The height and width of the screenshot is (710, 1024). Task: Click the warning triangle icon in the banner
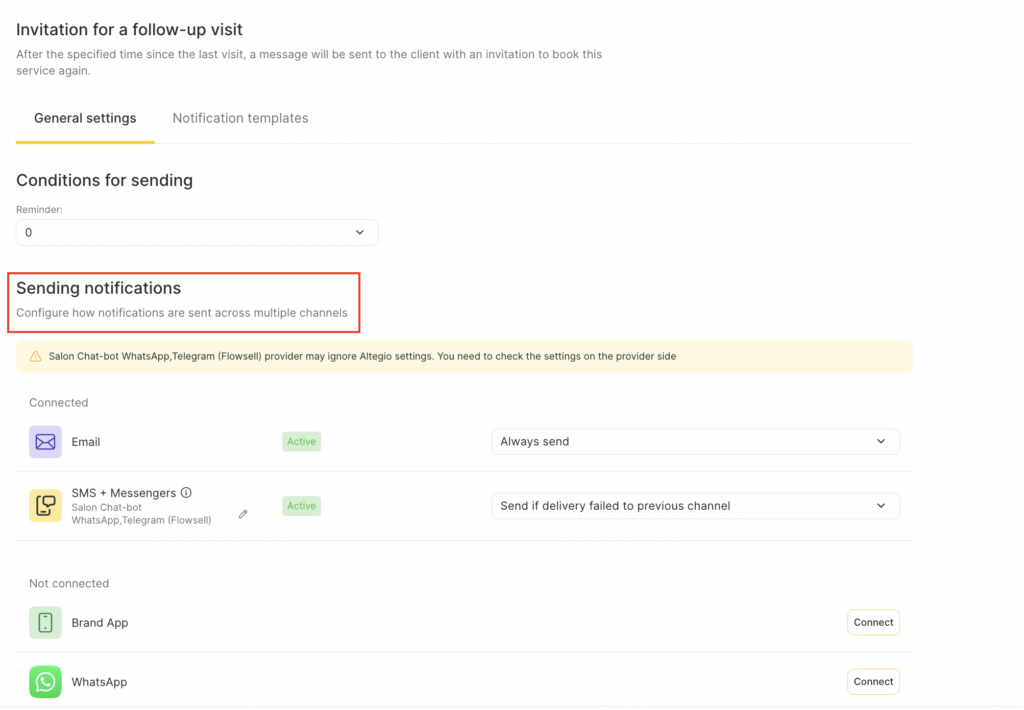(36, 356)
